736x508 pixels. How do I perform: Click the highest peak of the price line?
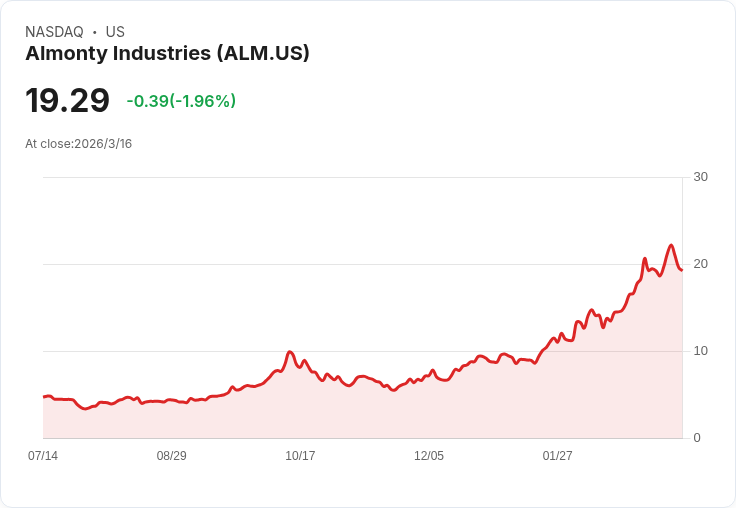click(x=671, y=246)
